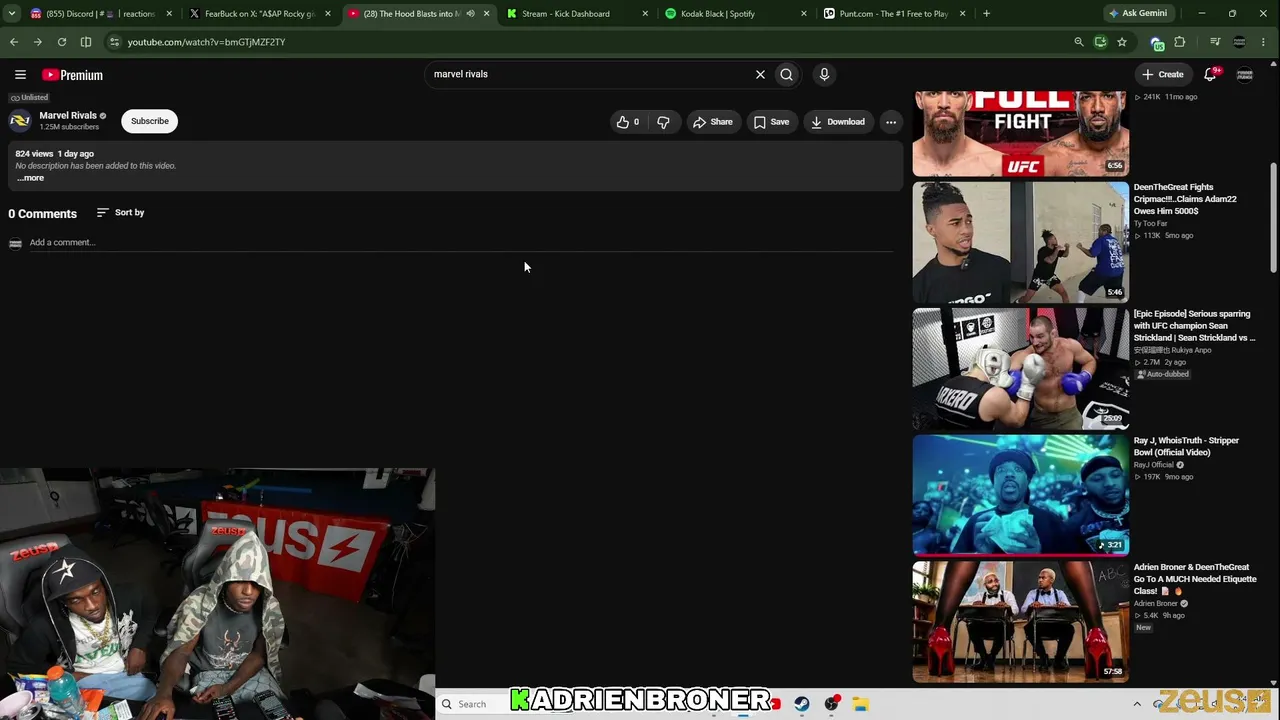Open the browser extensions puzzle menu
The width and height of the screenshot is (1280, 720).
(x=1180, y=42)
